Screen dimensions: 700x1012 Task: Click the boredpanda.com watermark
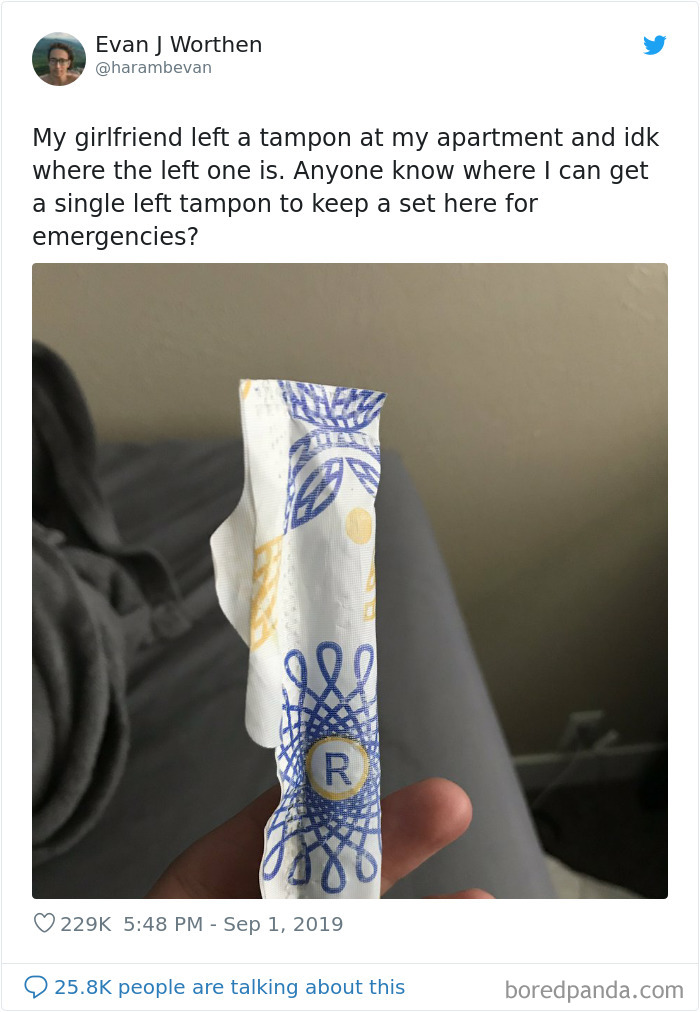(594, 989)
